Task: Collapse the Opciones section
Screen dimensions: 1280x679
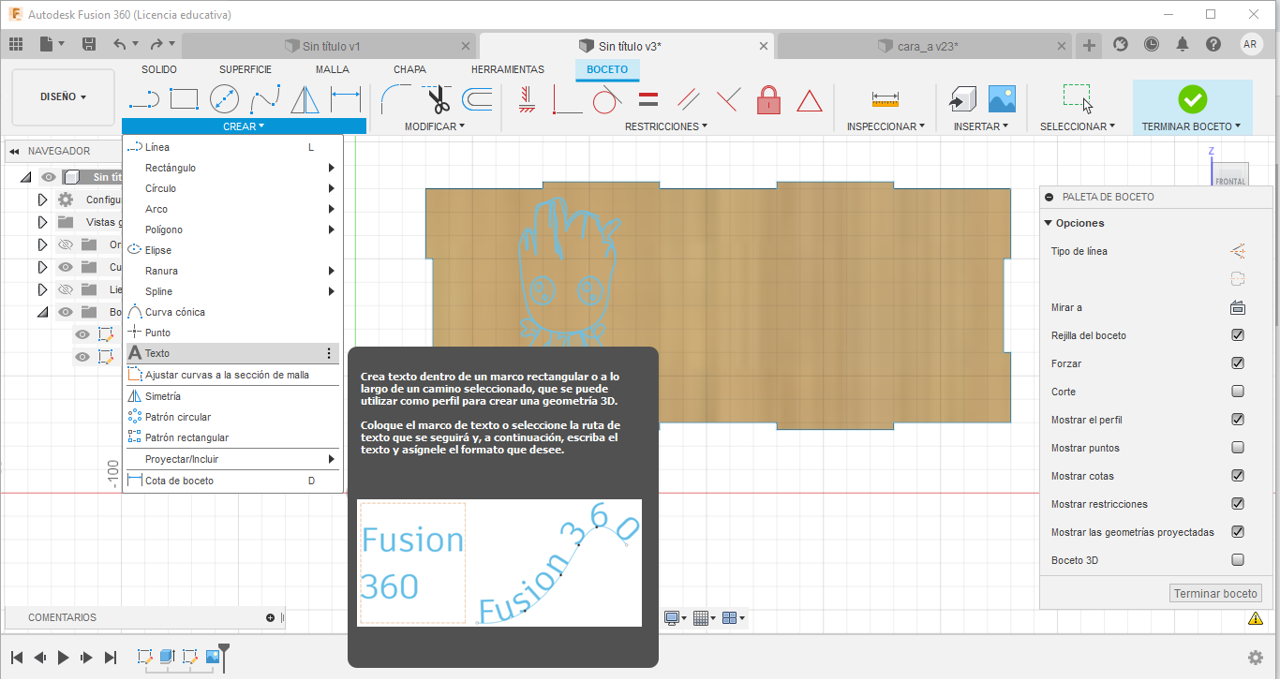Action: [1049, 223]
